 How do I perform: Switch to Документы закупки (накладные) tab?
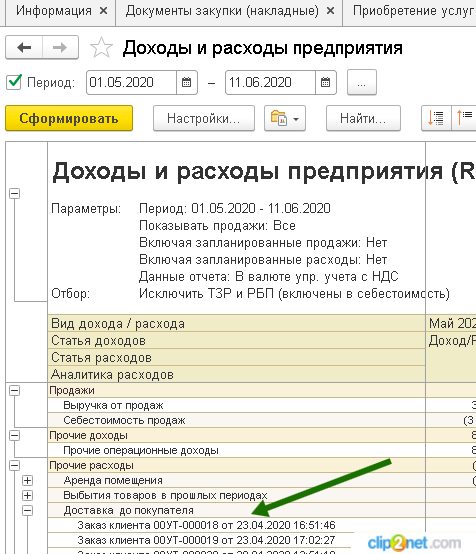coord(222,11)
